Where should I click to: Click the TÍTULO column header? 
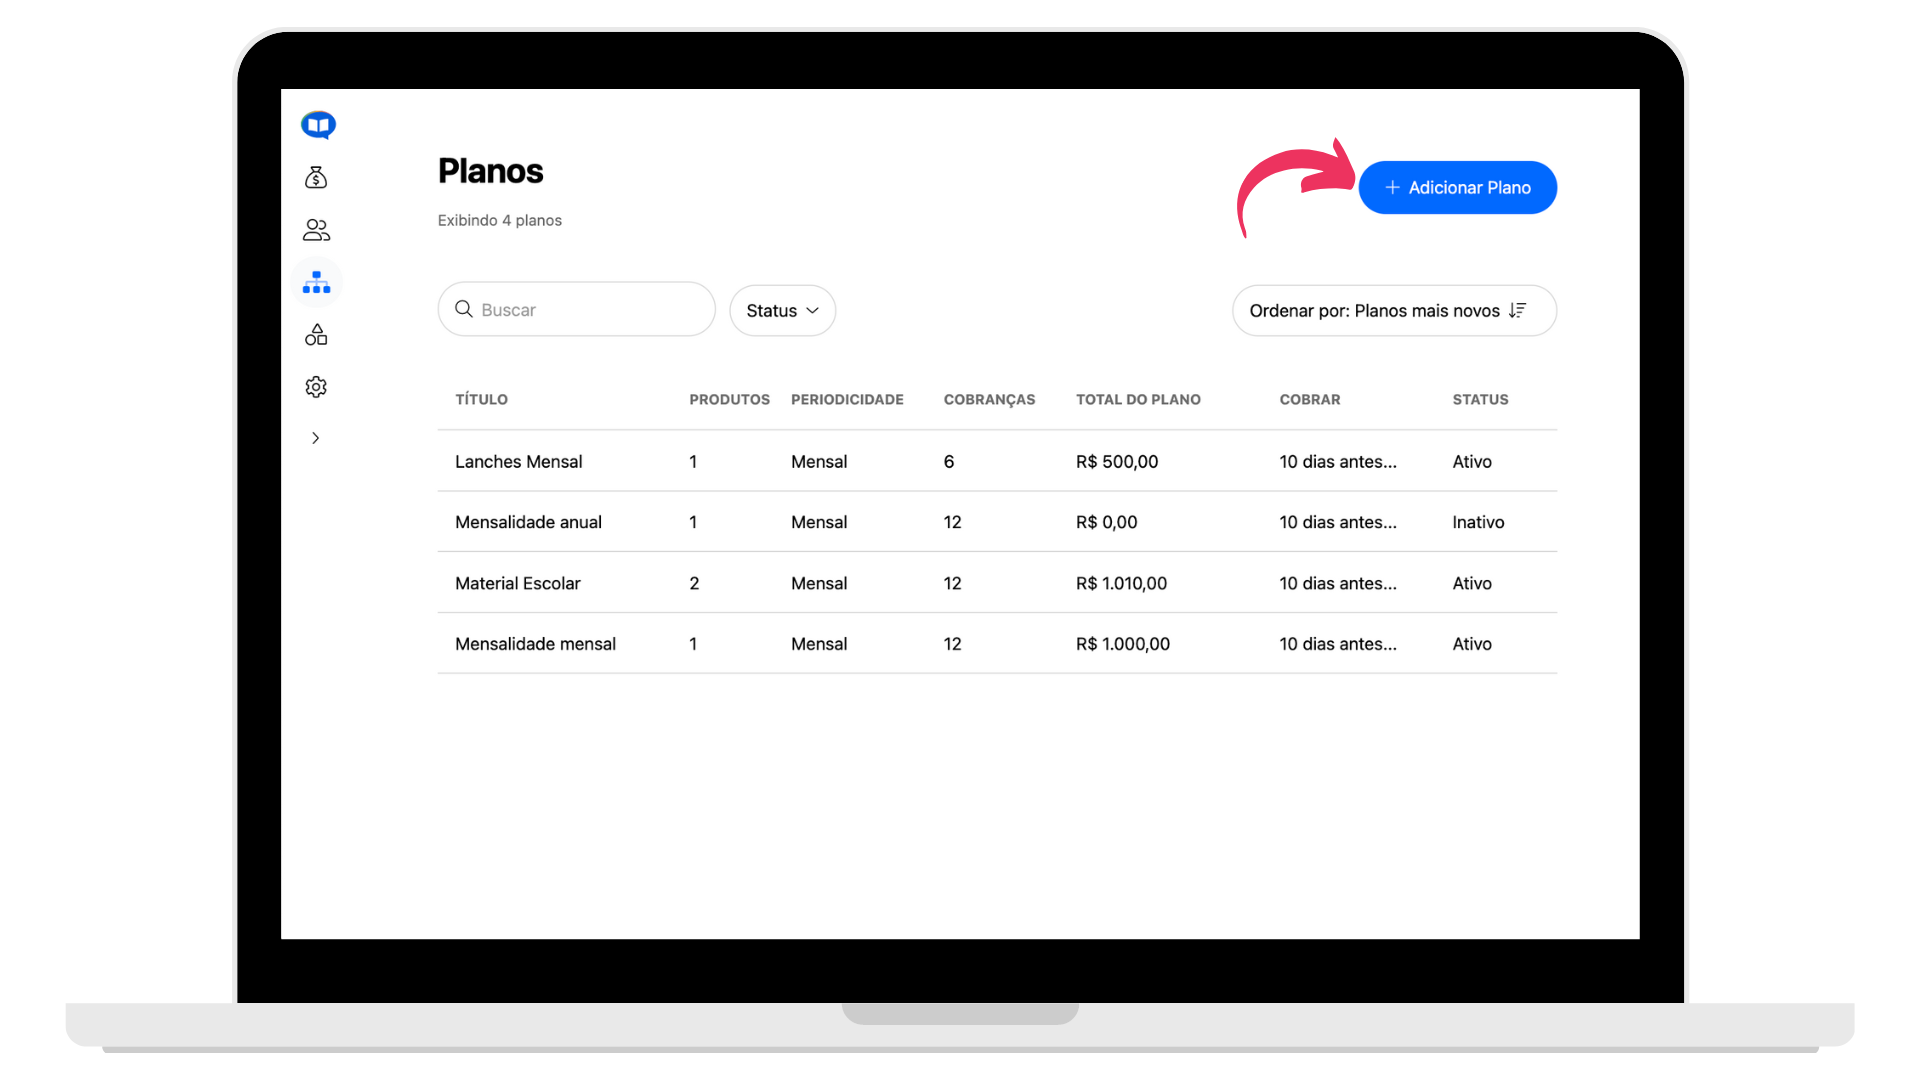[x=481, y=399]
